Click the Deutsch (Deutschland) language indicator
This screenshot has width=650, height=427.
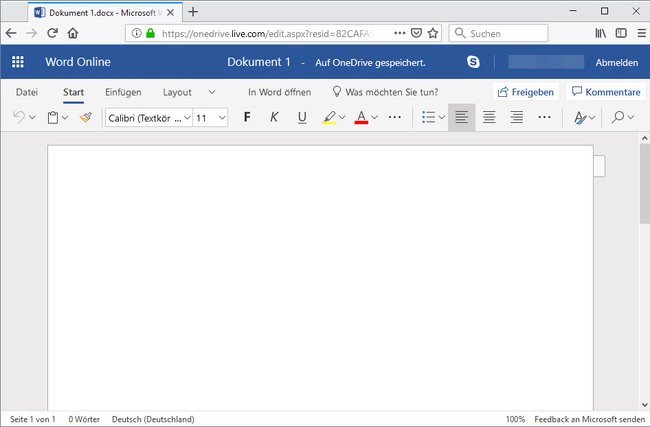click(x=153, y=419)
